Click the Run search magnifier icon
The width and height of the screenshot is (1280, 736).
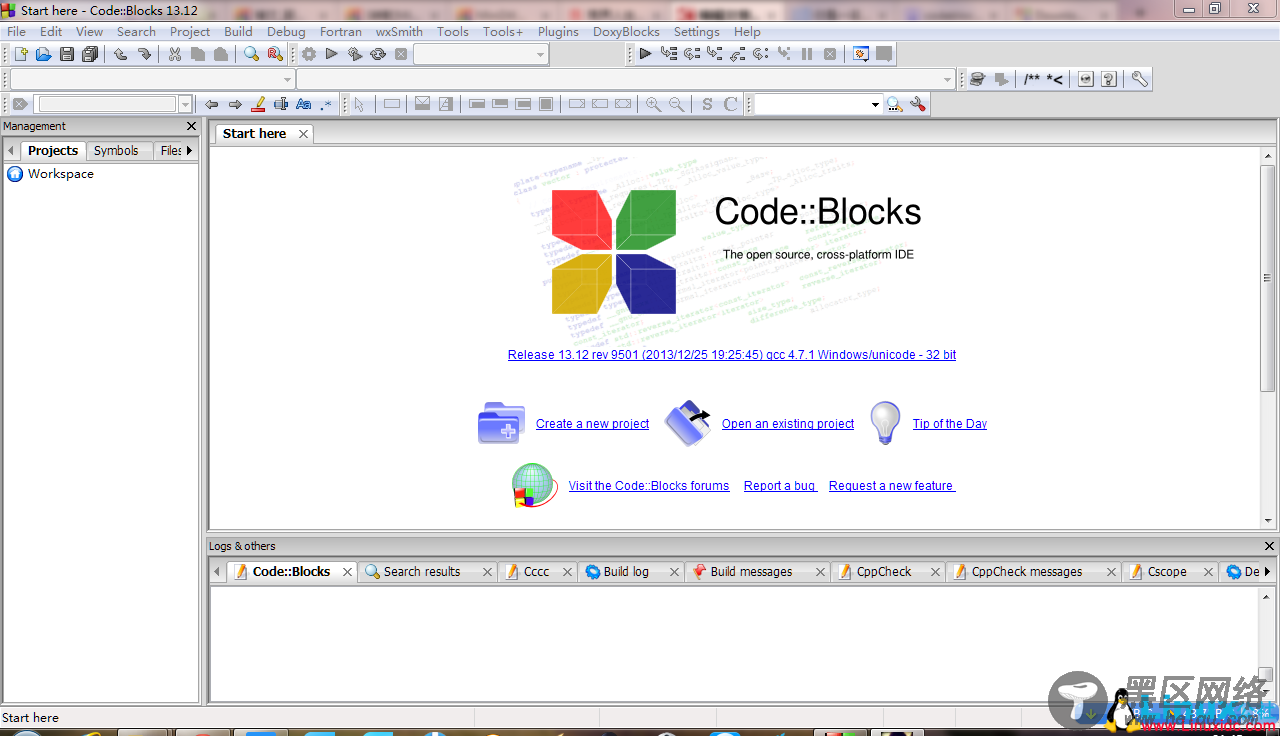click(x=894, y=104)
